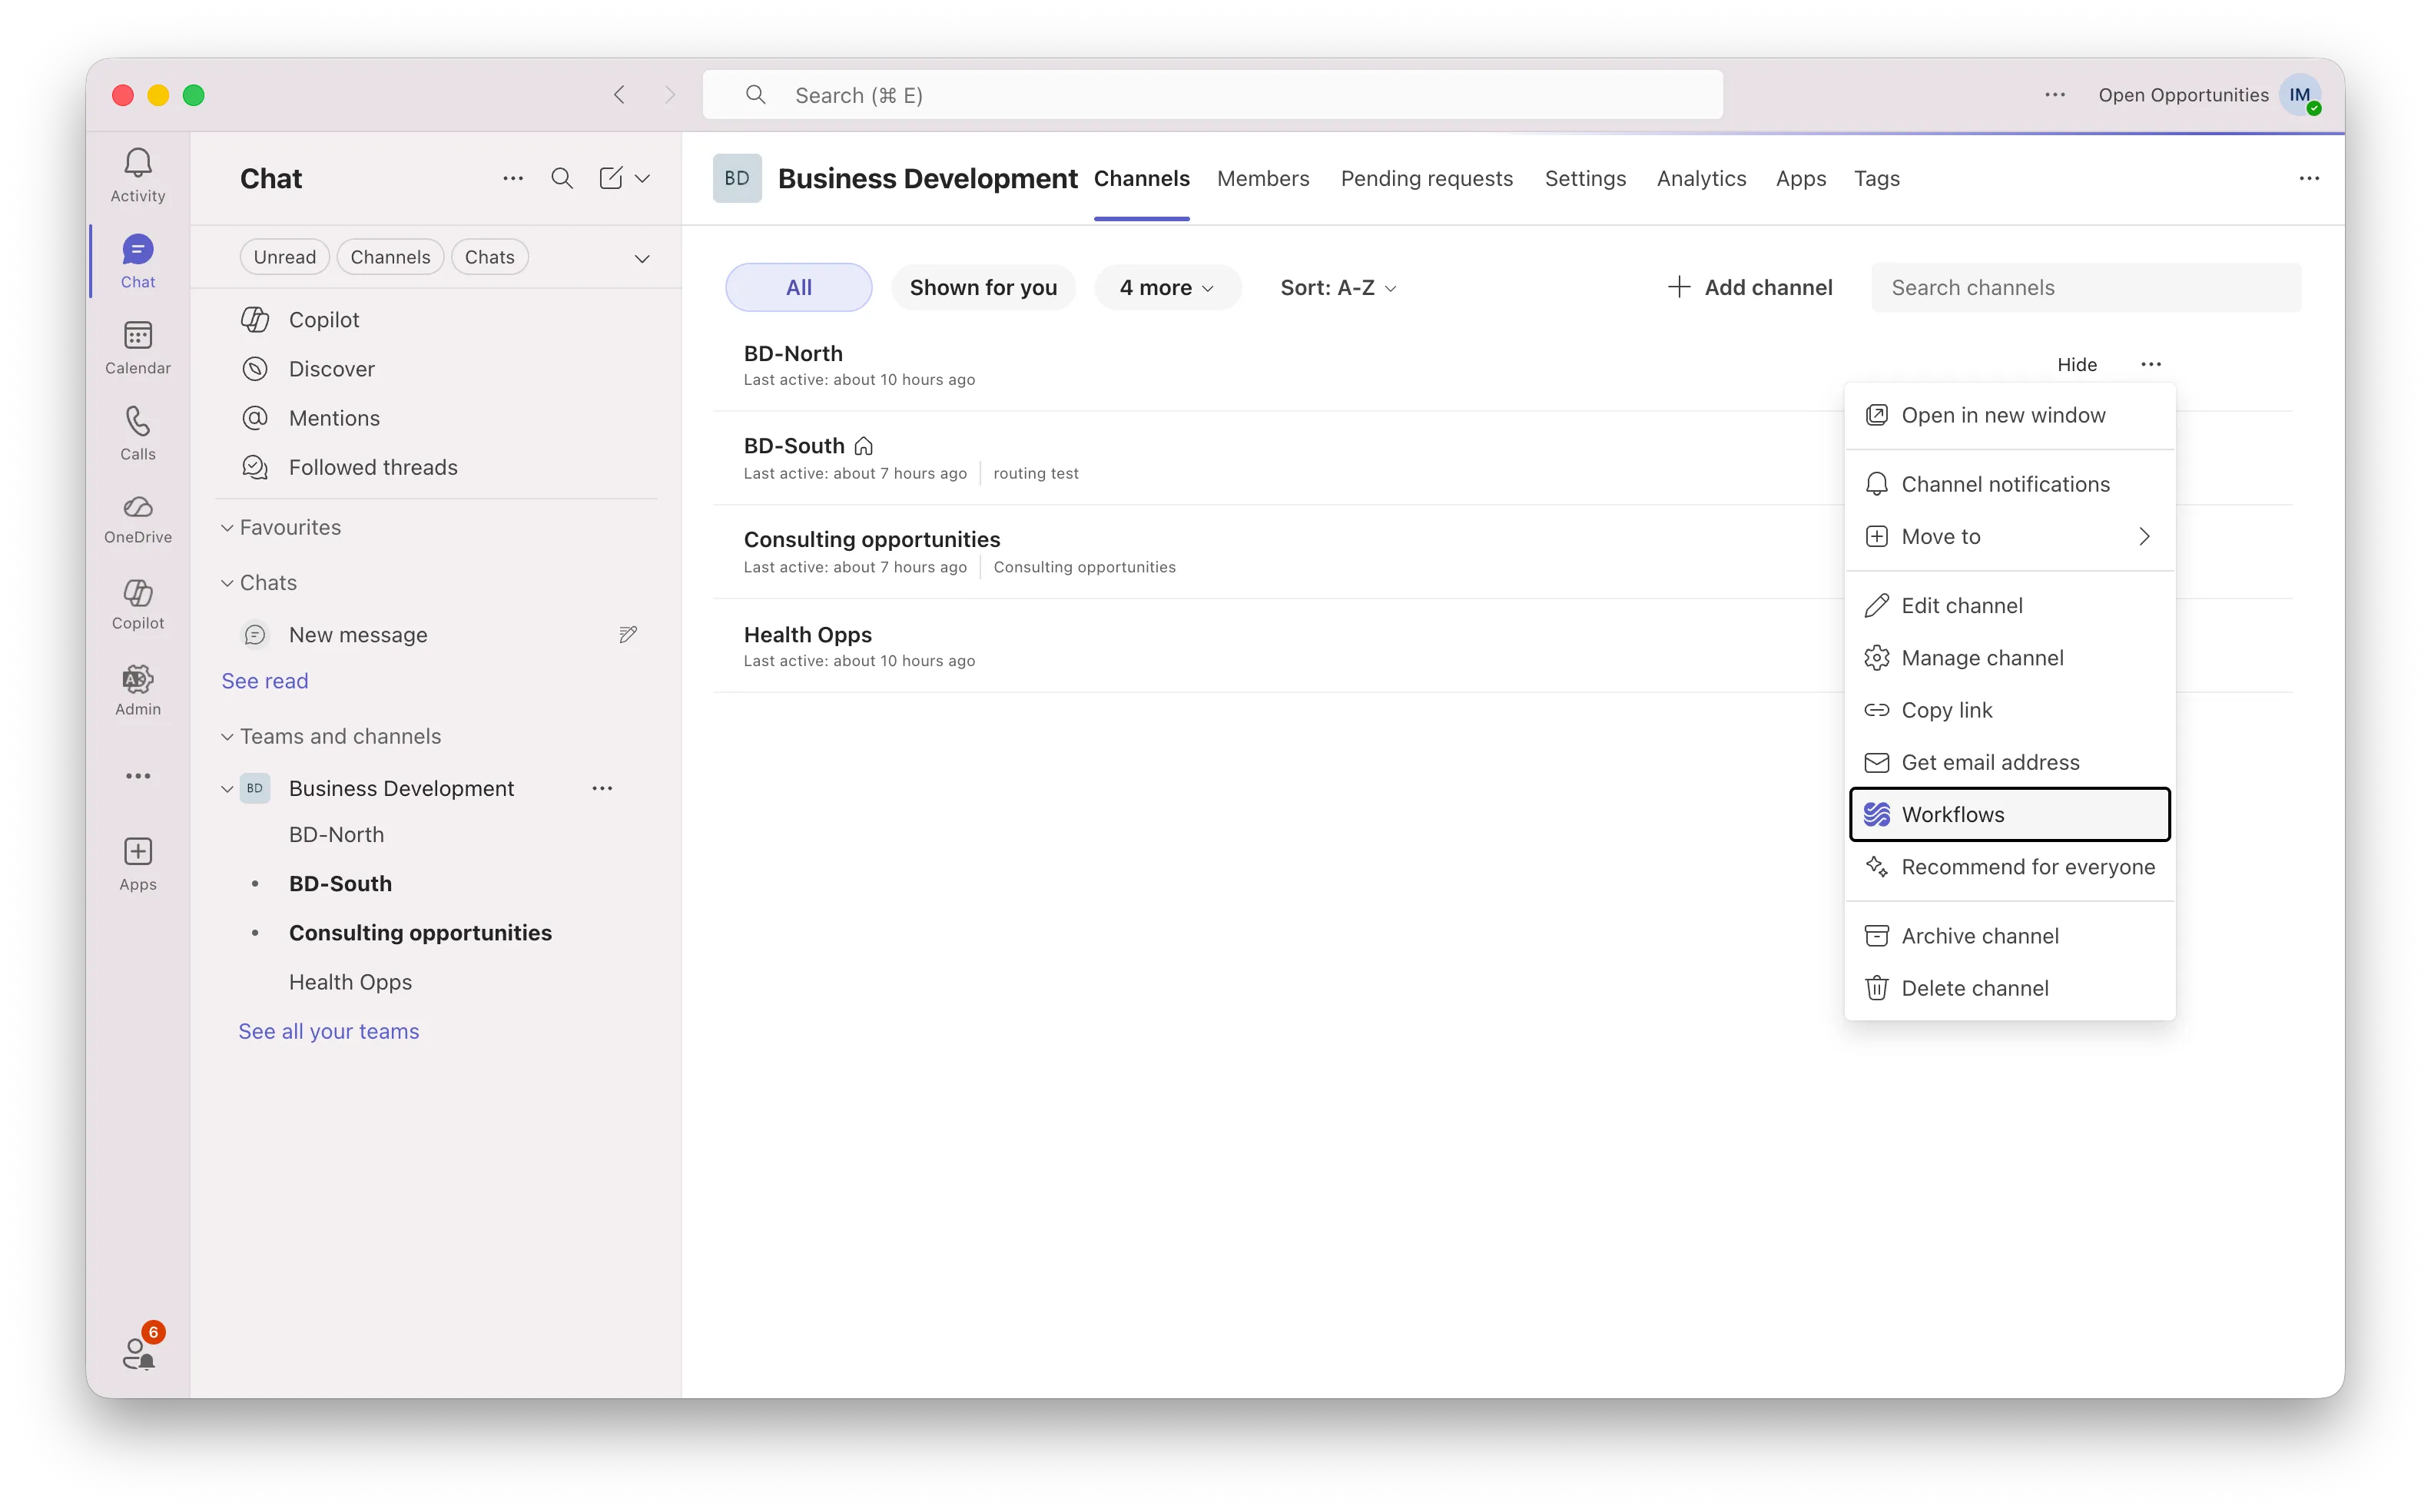Click the Search channels field

pos(2086,287)
